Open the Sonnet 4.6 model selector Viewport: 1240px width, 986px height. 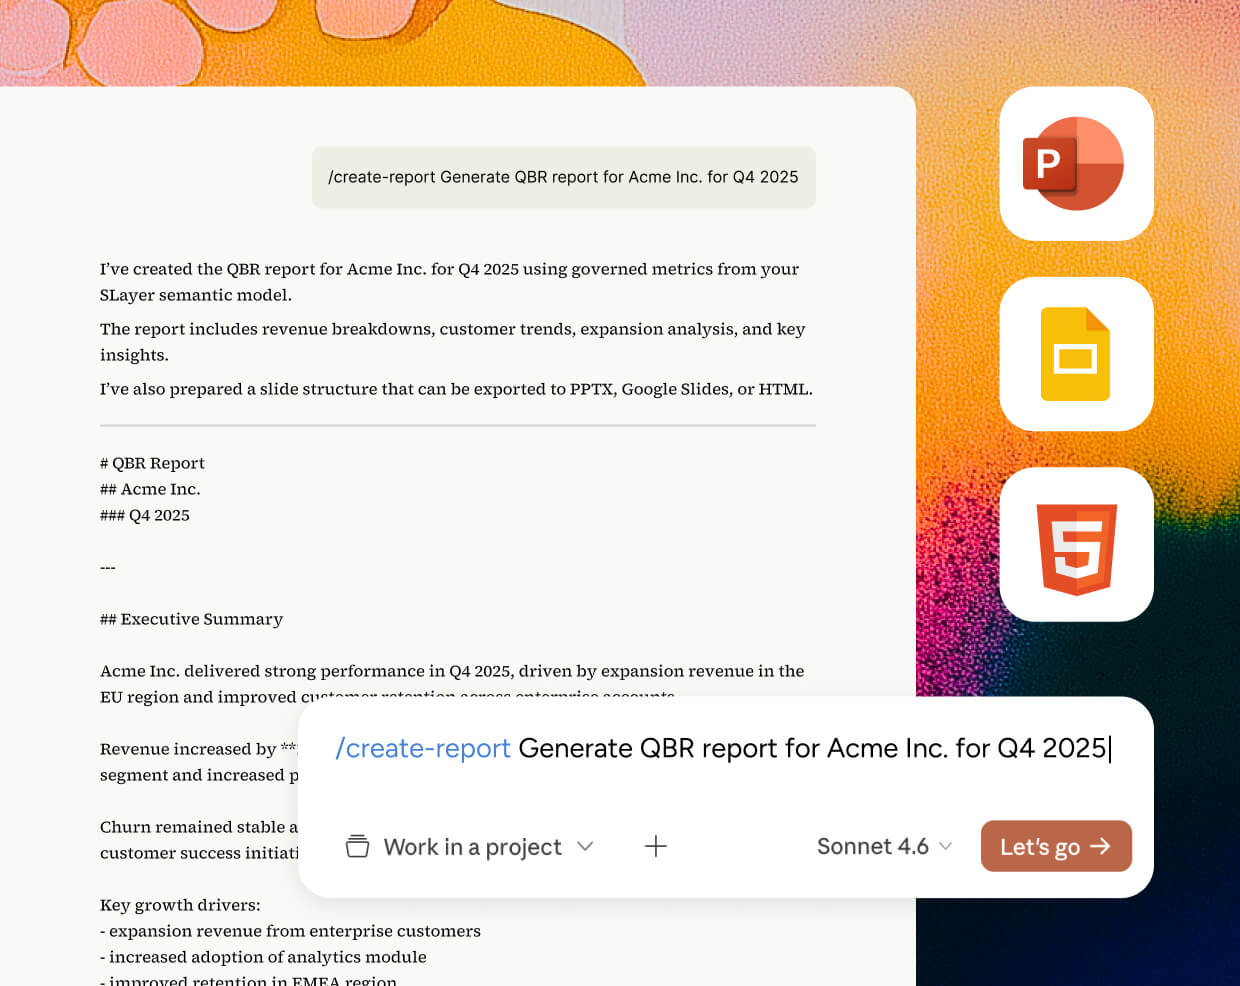[x=884, y=846]
